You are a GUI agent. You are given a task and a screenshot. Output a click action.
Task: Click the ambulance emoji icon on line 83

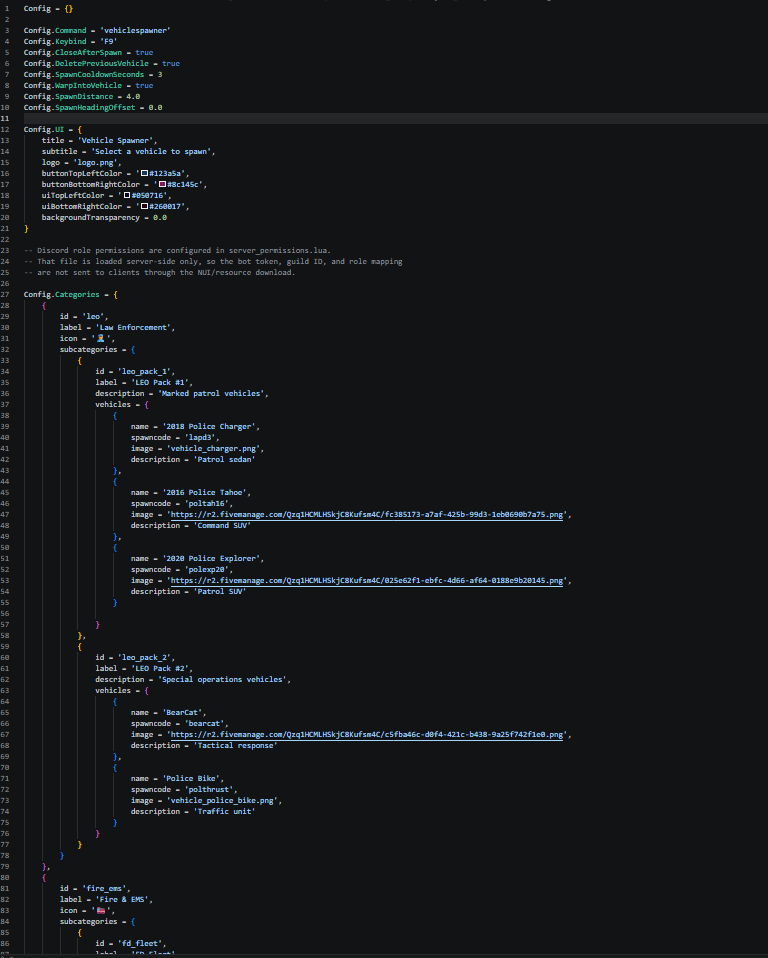(101, 910)
